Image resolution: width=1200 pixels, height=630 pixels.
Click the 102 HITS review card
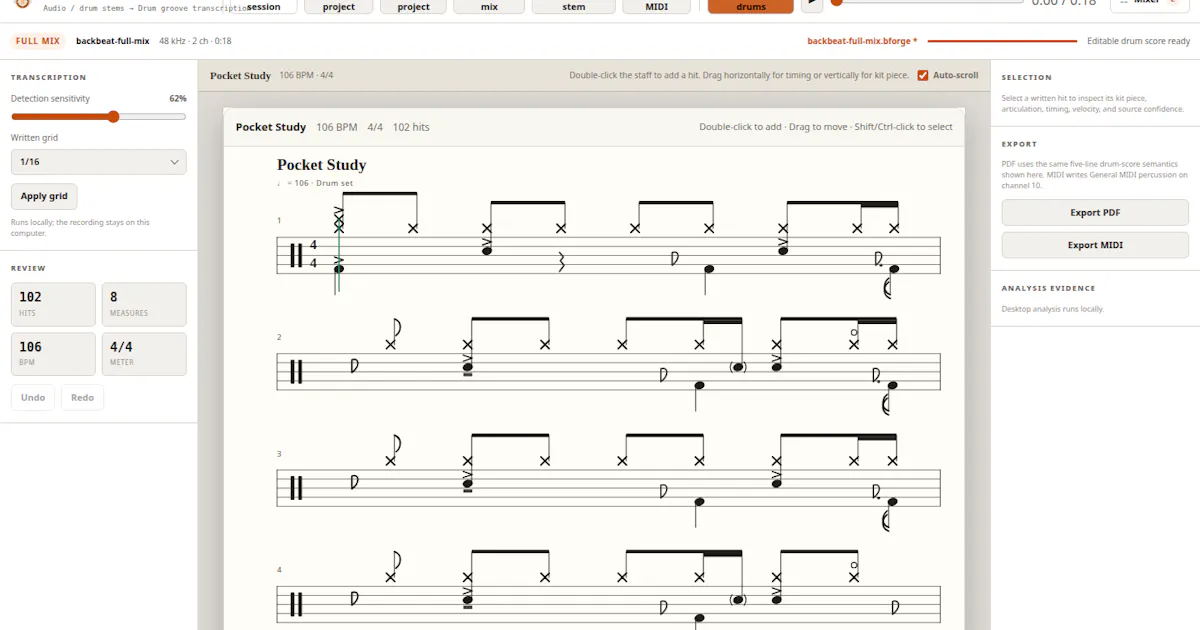coord(53,304)
